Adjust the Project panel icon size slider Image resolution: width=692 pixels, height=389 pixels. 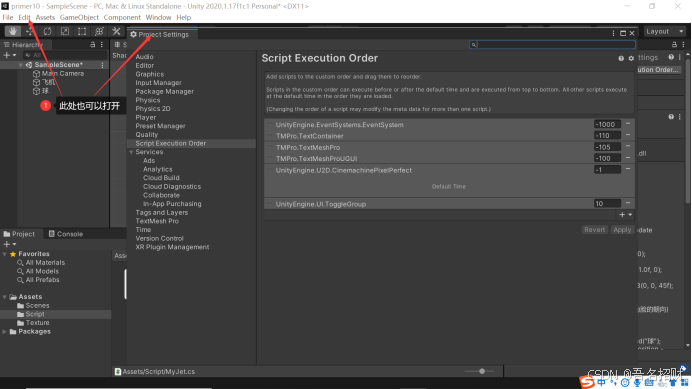tap(482, 371)
